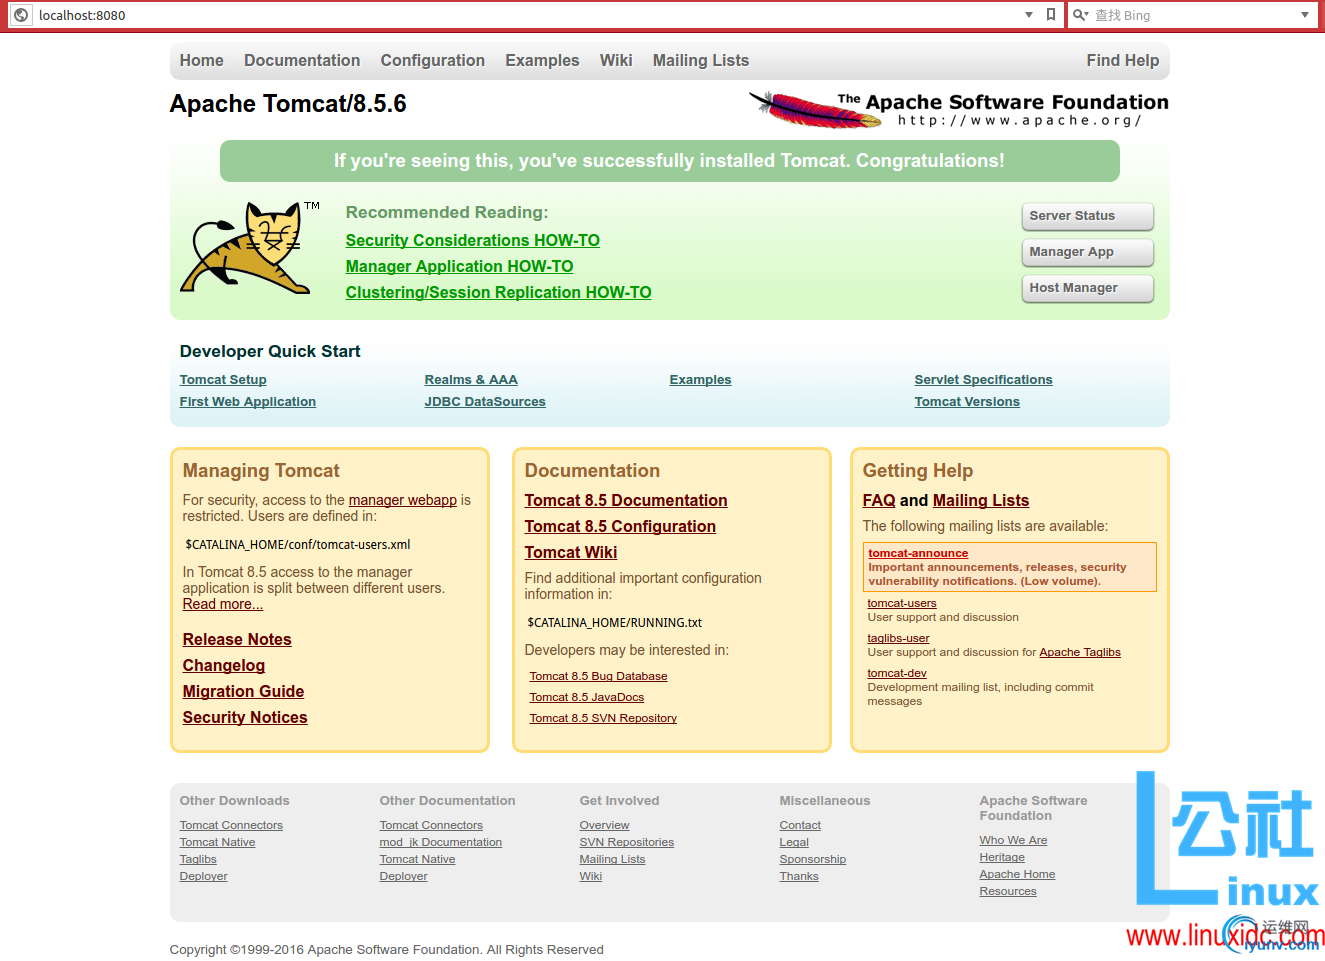Open the Wiki nav item

616,60
